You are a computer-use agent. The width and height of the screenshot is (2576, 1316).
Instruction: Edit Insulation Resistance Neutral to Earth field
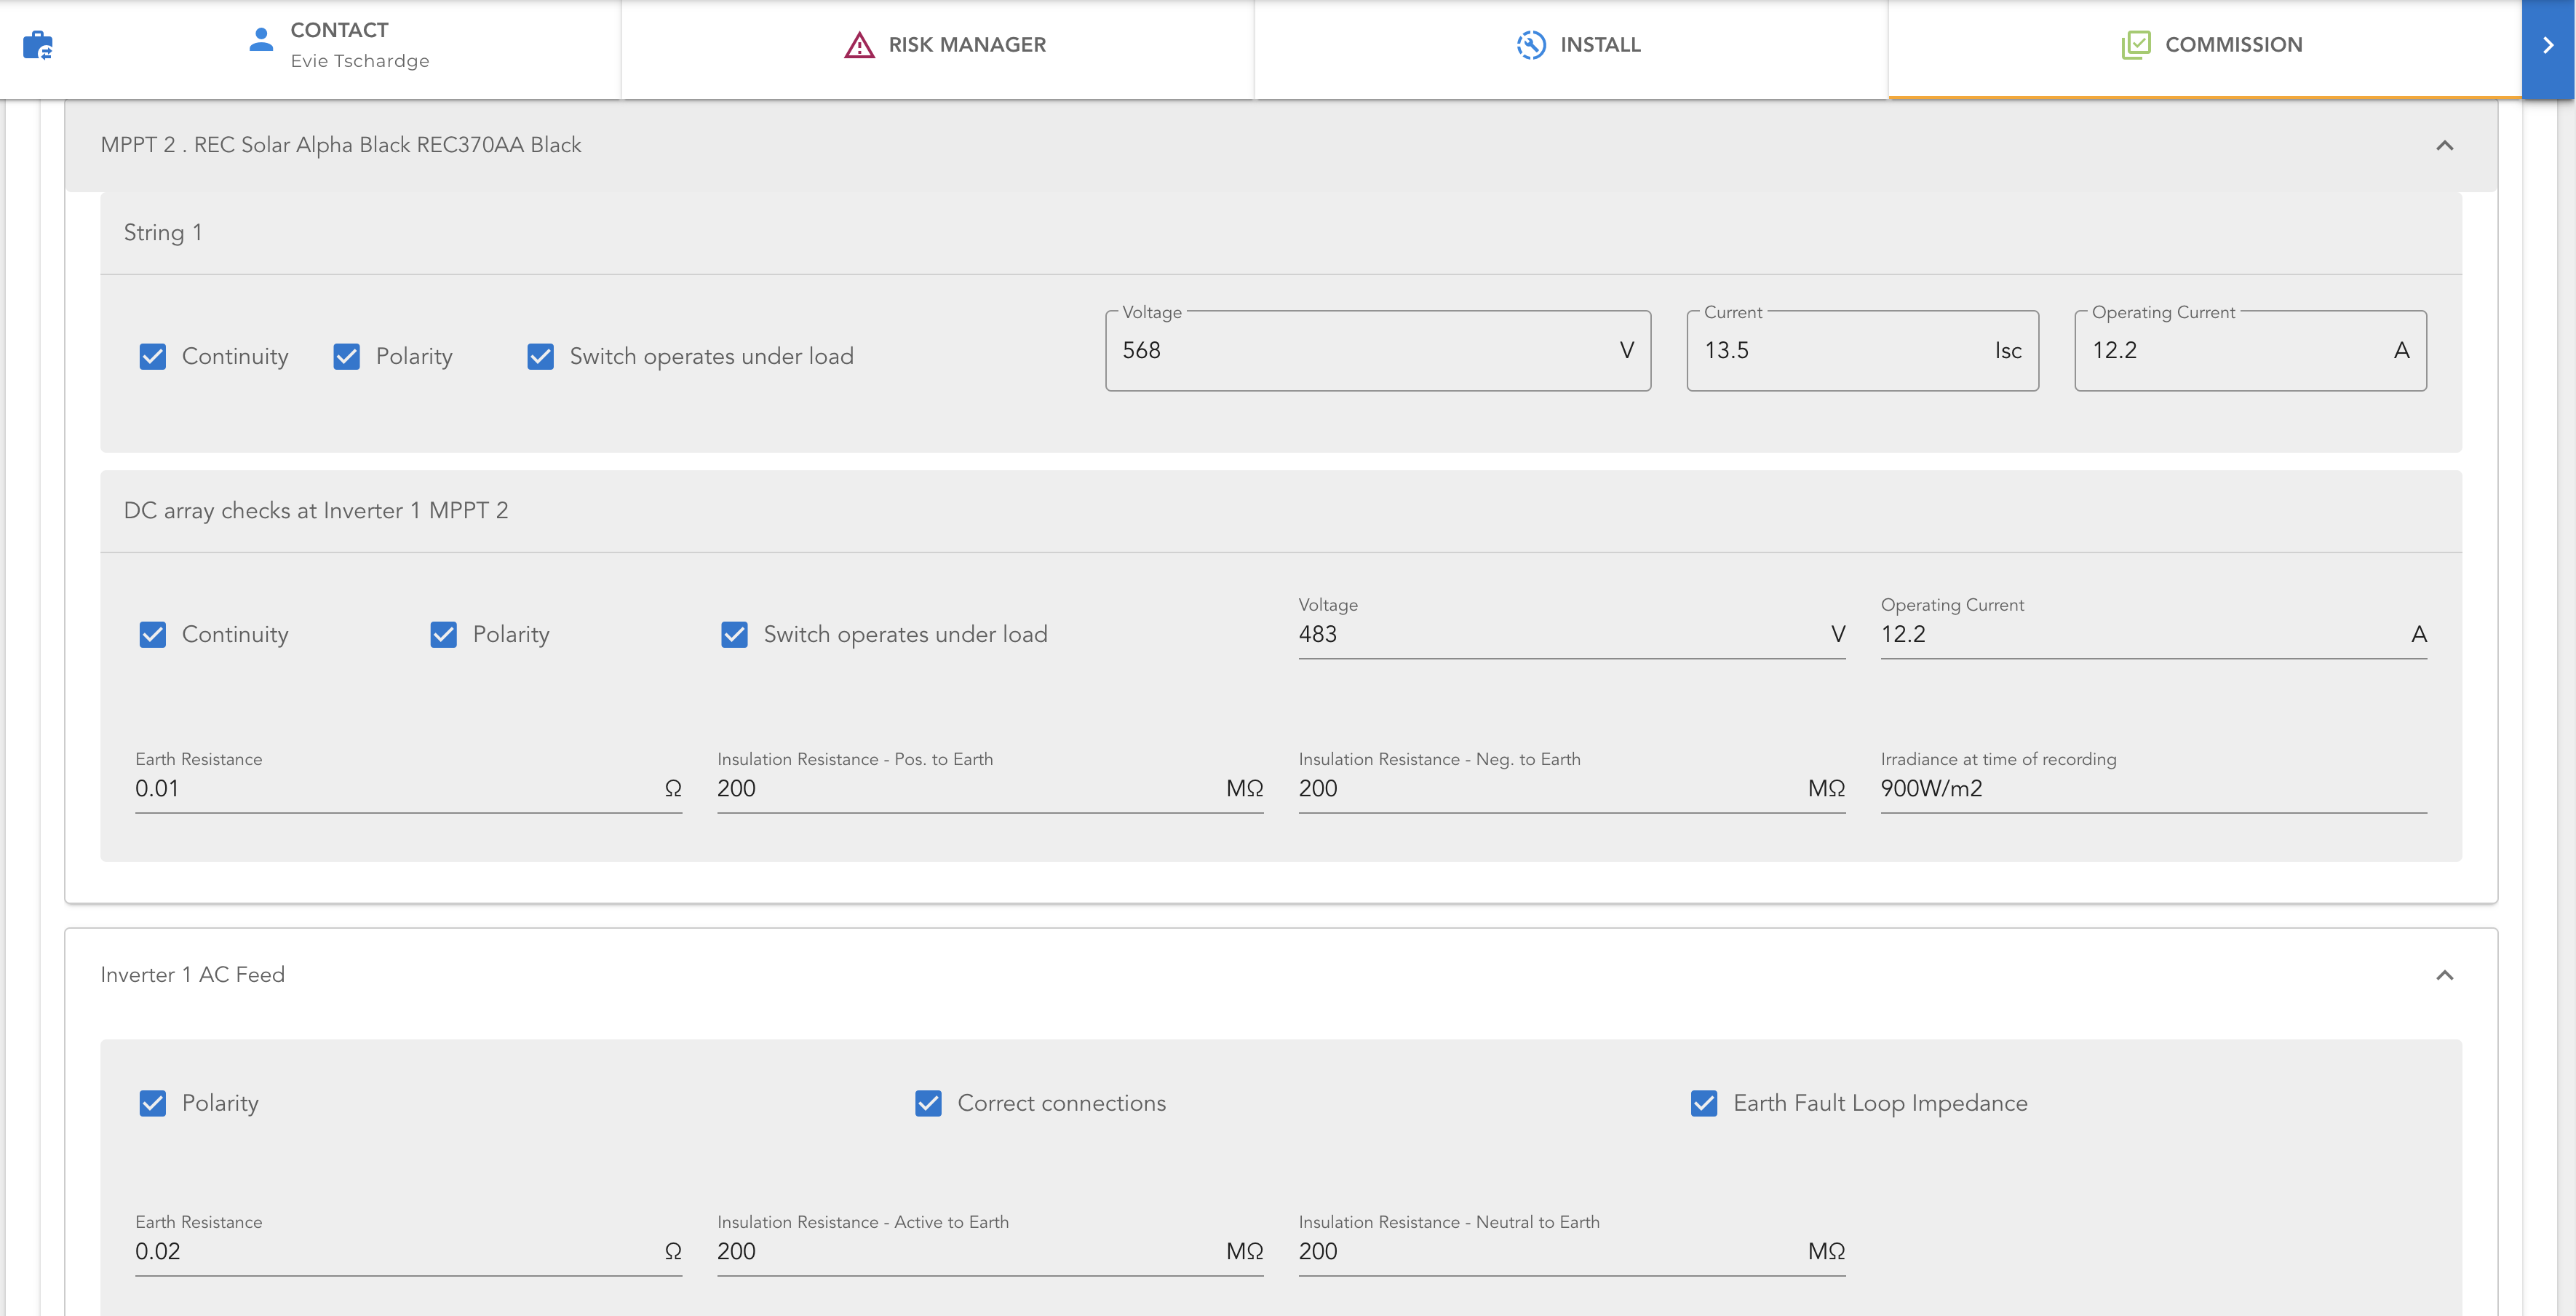click(1571, 1251)
